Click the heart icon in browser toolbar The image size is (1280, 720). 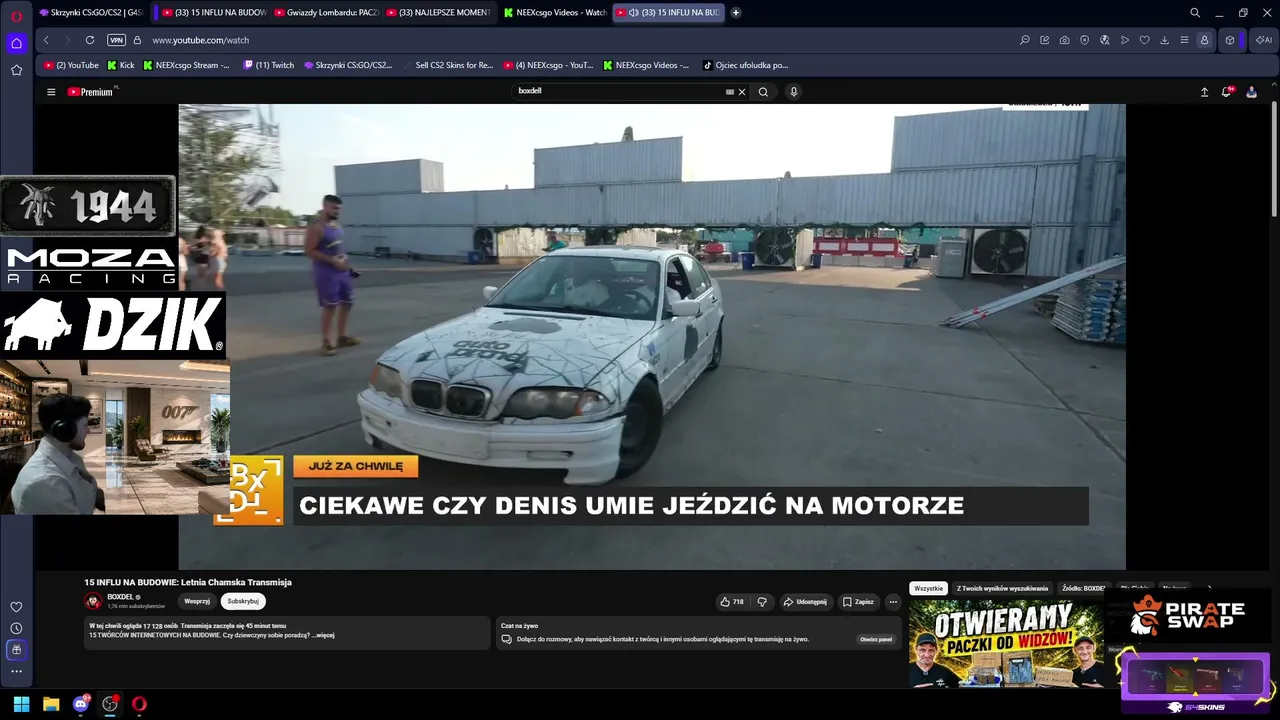pyautogui.click(x=1144, y=40)
